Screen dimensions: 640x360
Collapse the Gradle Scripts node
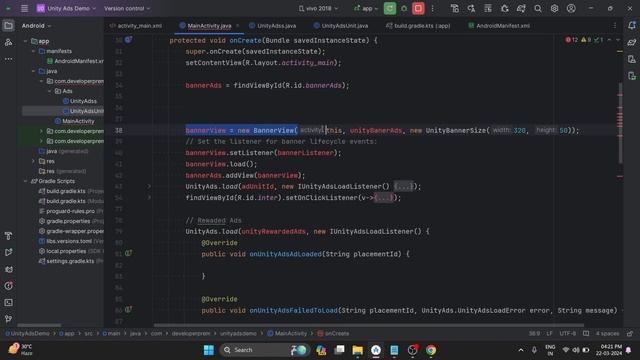click(x=26, y=181)
